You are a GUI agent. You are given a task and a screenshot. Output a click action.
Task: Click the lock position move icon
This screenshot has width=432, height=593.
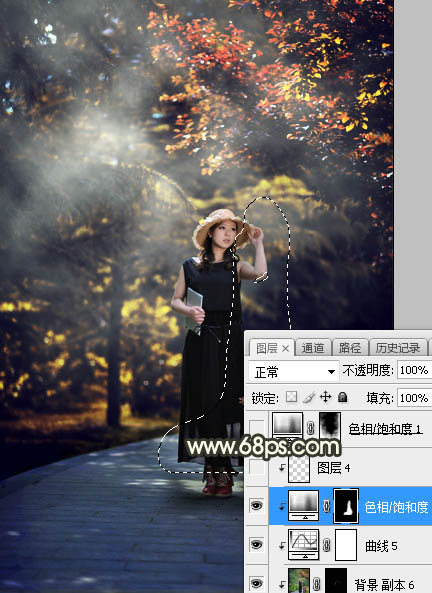point(325,397)
